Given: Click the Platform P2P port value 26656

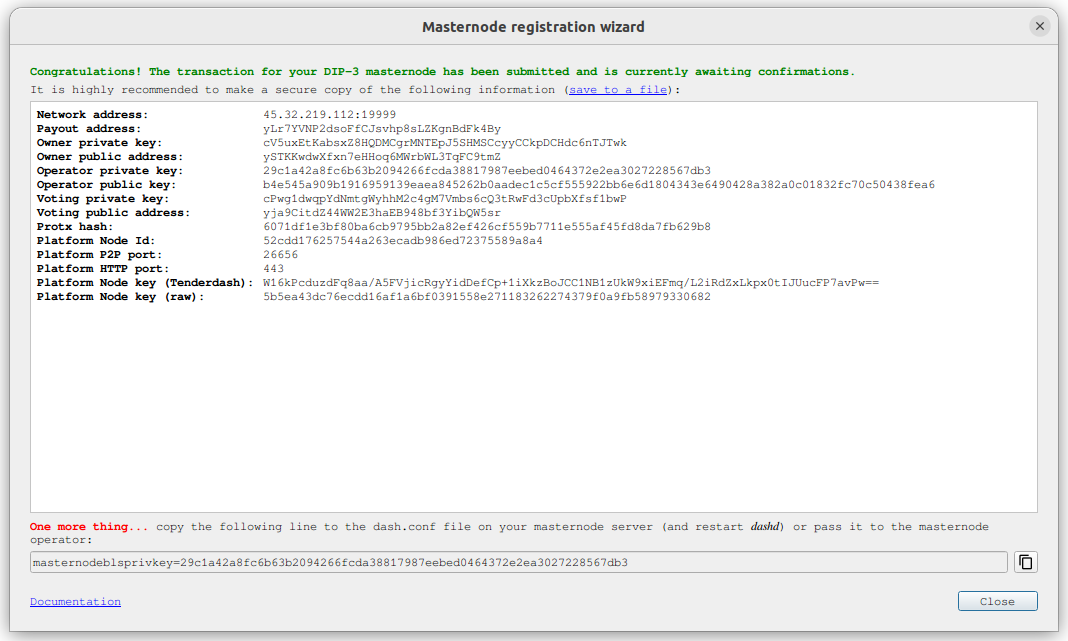Looking at the screenshot, I should click(x=280, y=255).
